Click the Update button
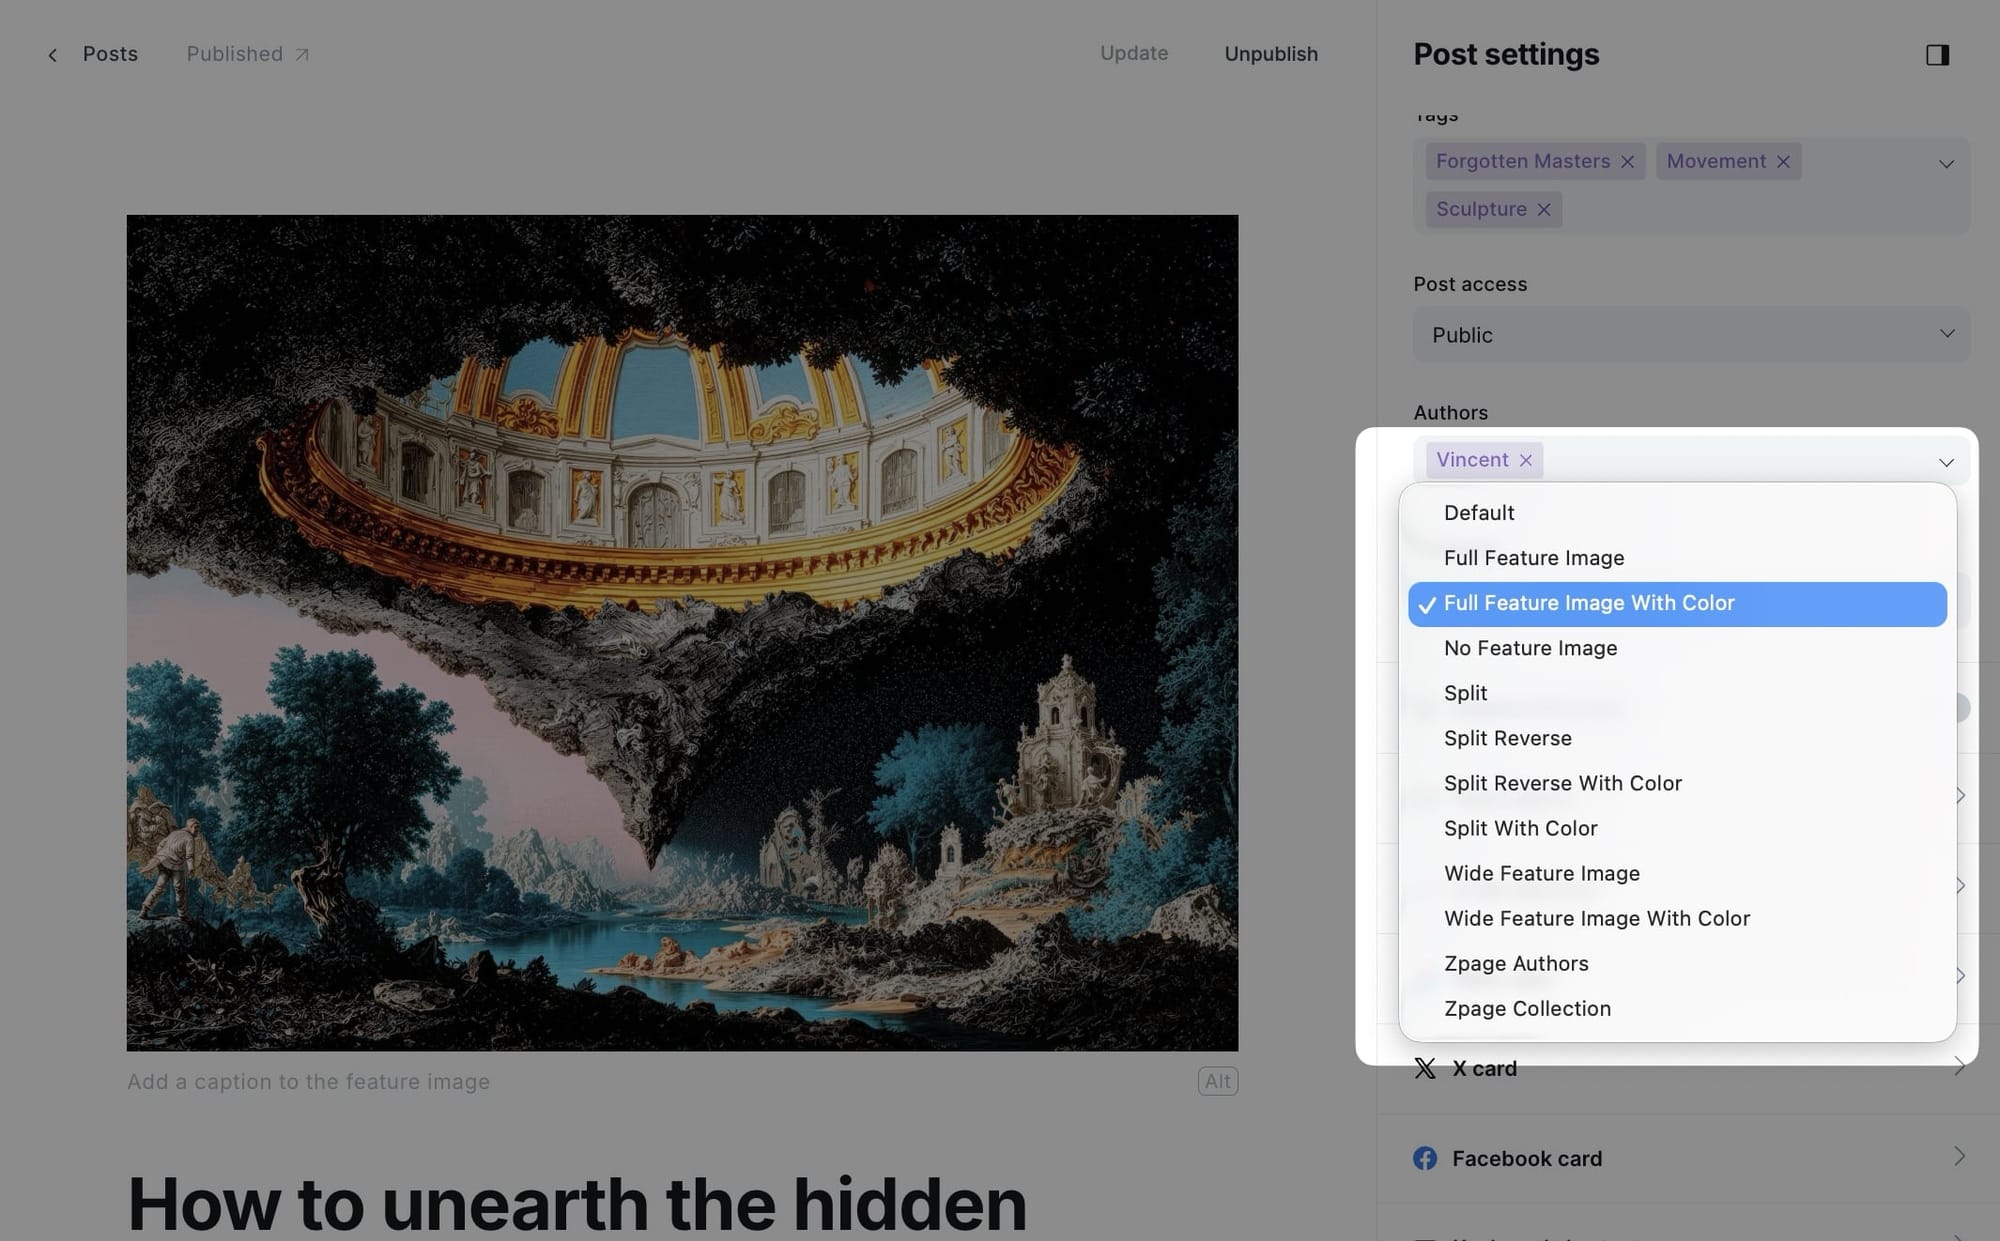This screenshot has width=2000, height=1241. [x=1134, y=54]
